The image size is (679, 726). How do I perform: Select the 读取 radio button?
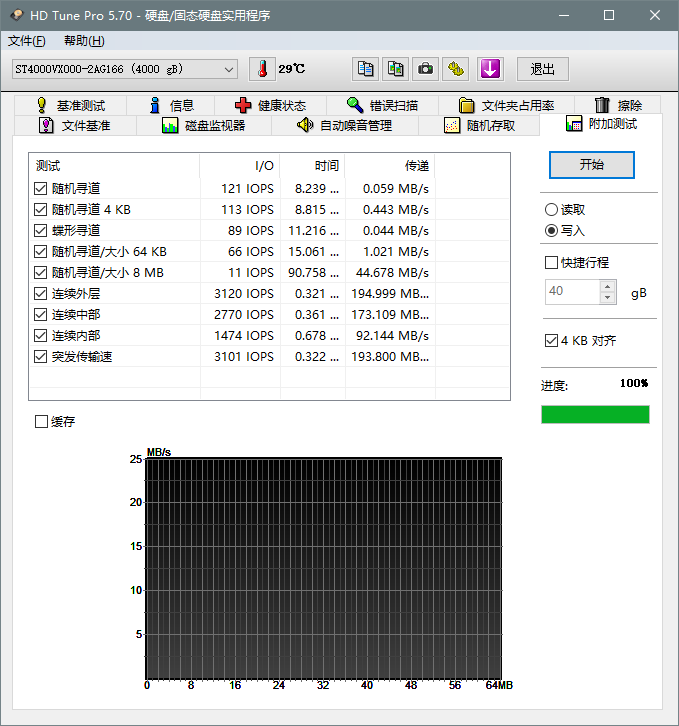click(x=551, y=210)
